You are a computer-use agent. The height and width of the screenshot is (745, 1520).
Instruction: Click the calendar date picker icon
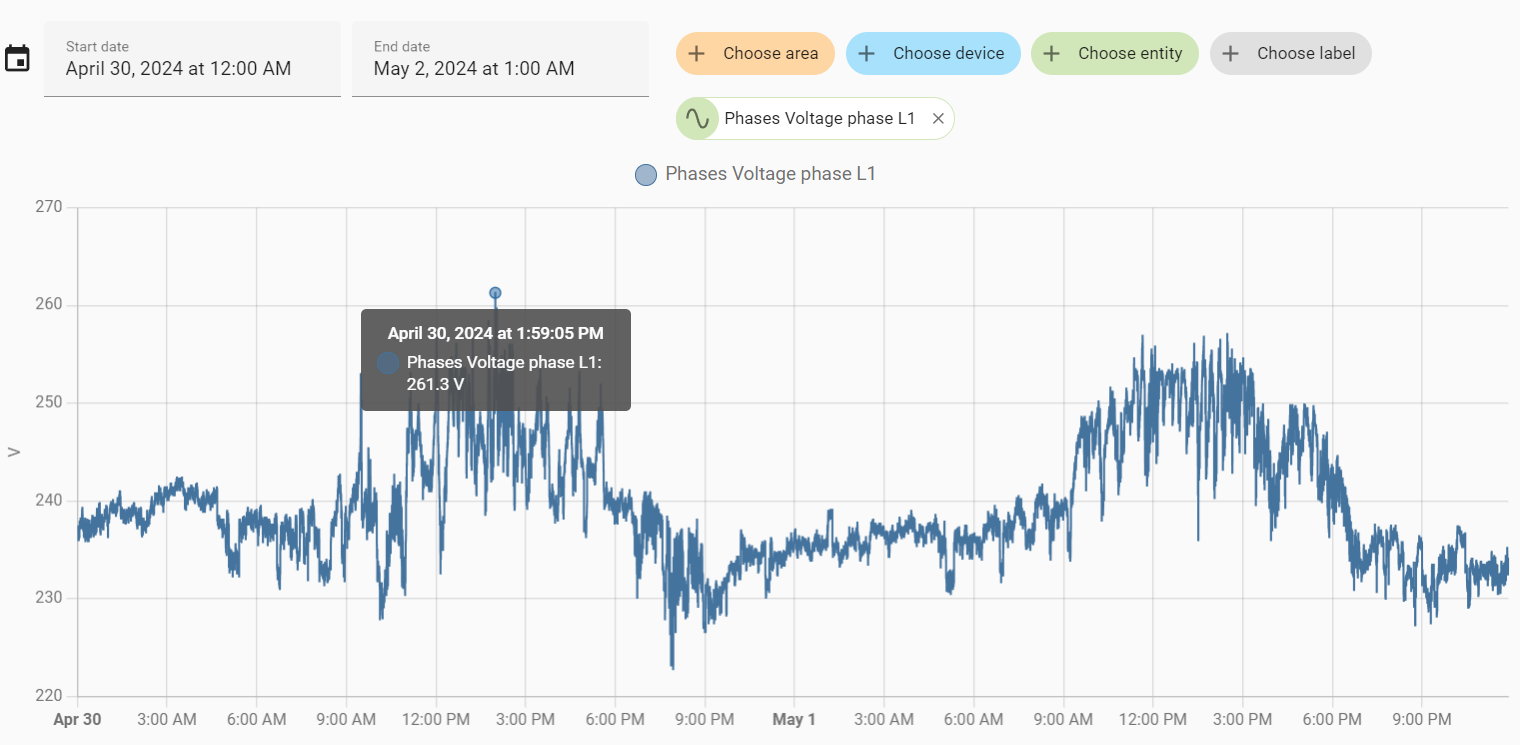(17, 59)
